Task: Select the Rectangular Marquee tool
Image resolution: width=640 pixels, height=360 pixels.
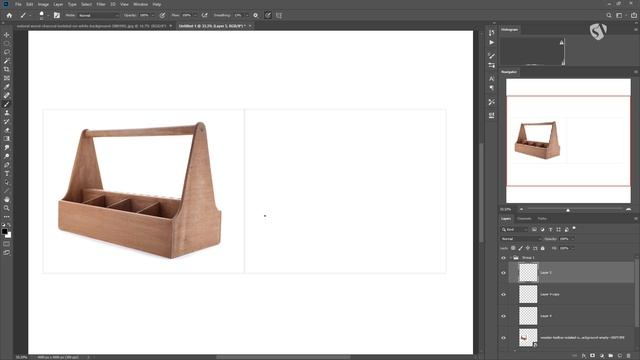Action: (x=7, y=44)
